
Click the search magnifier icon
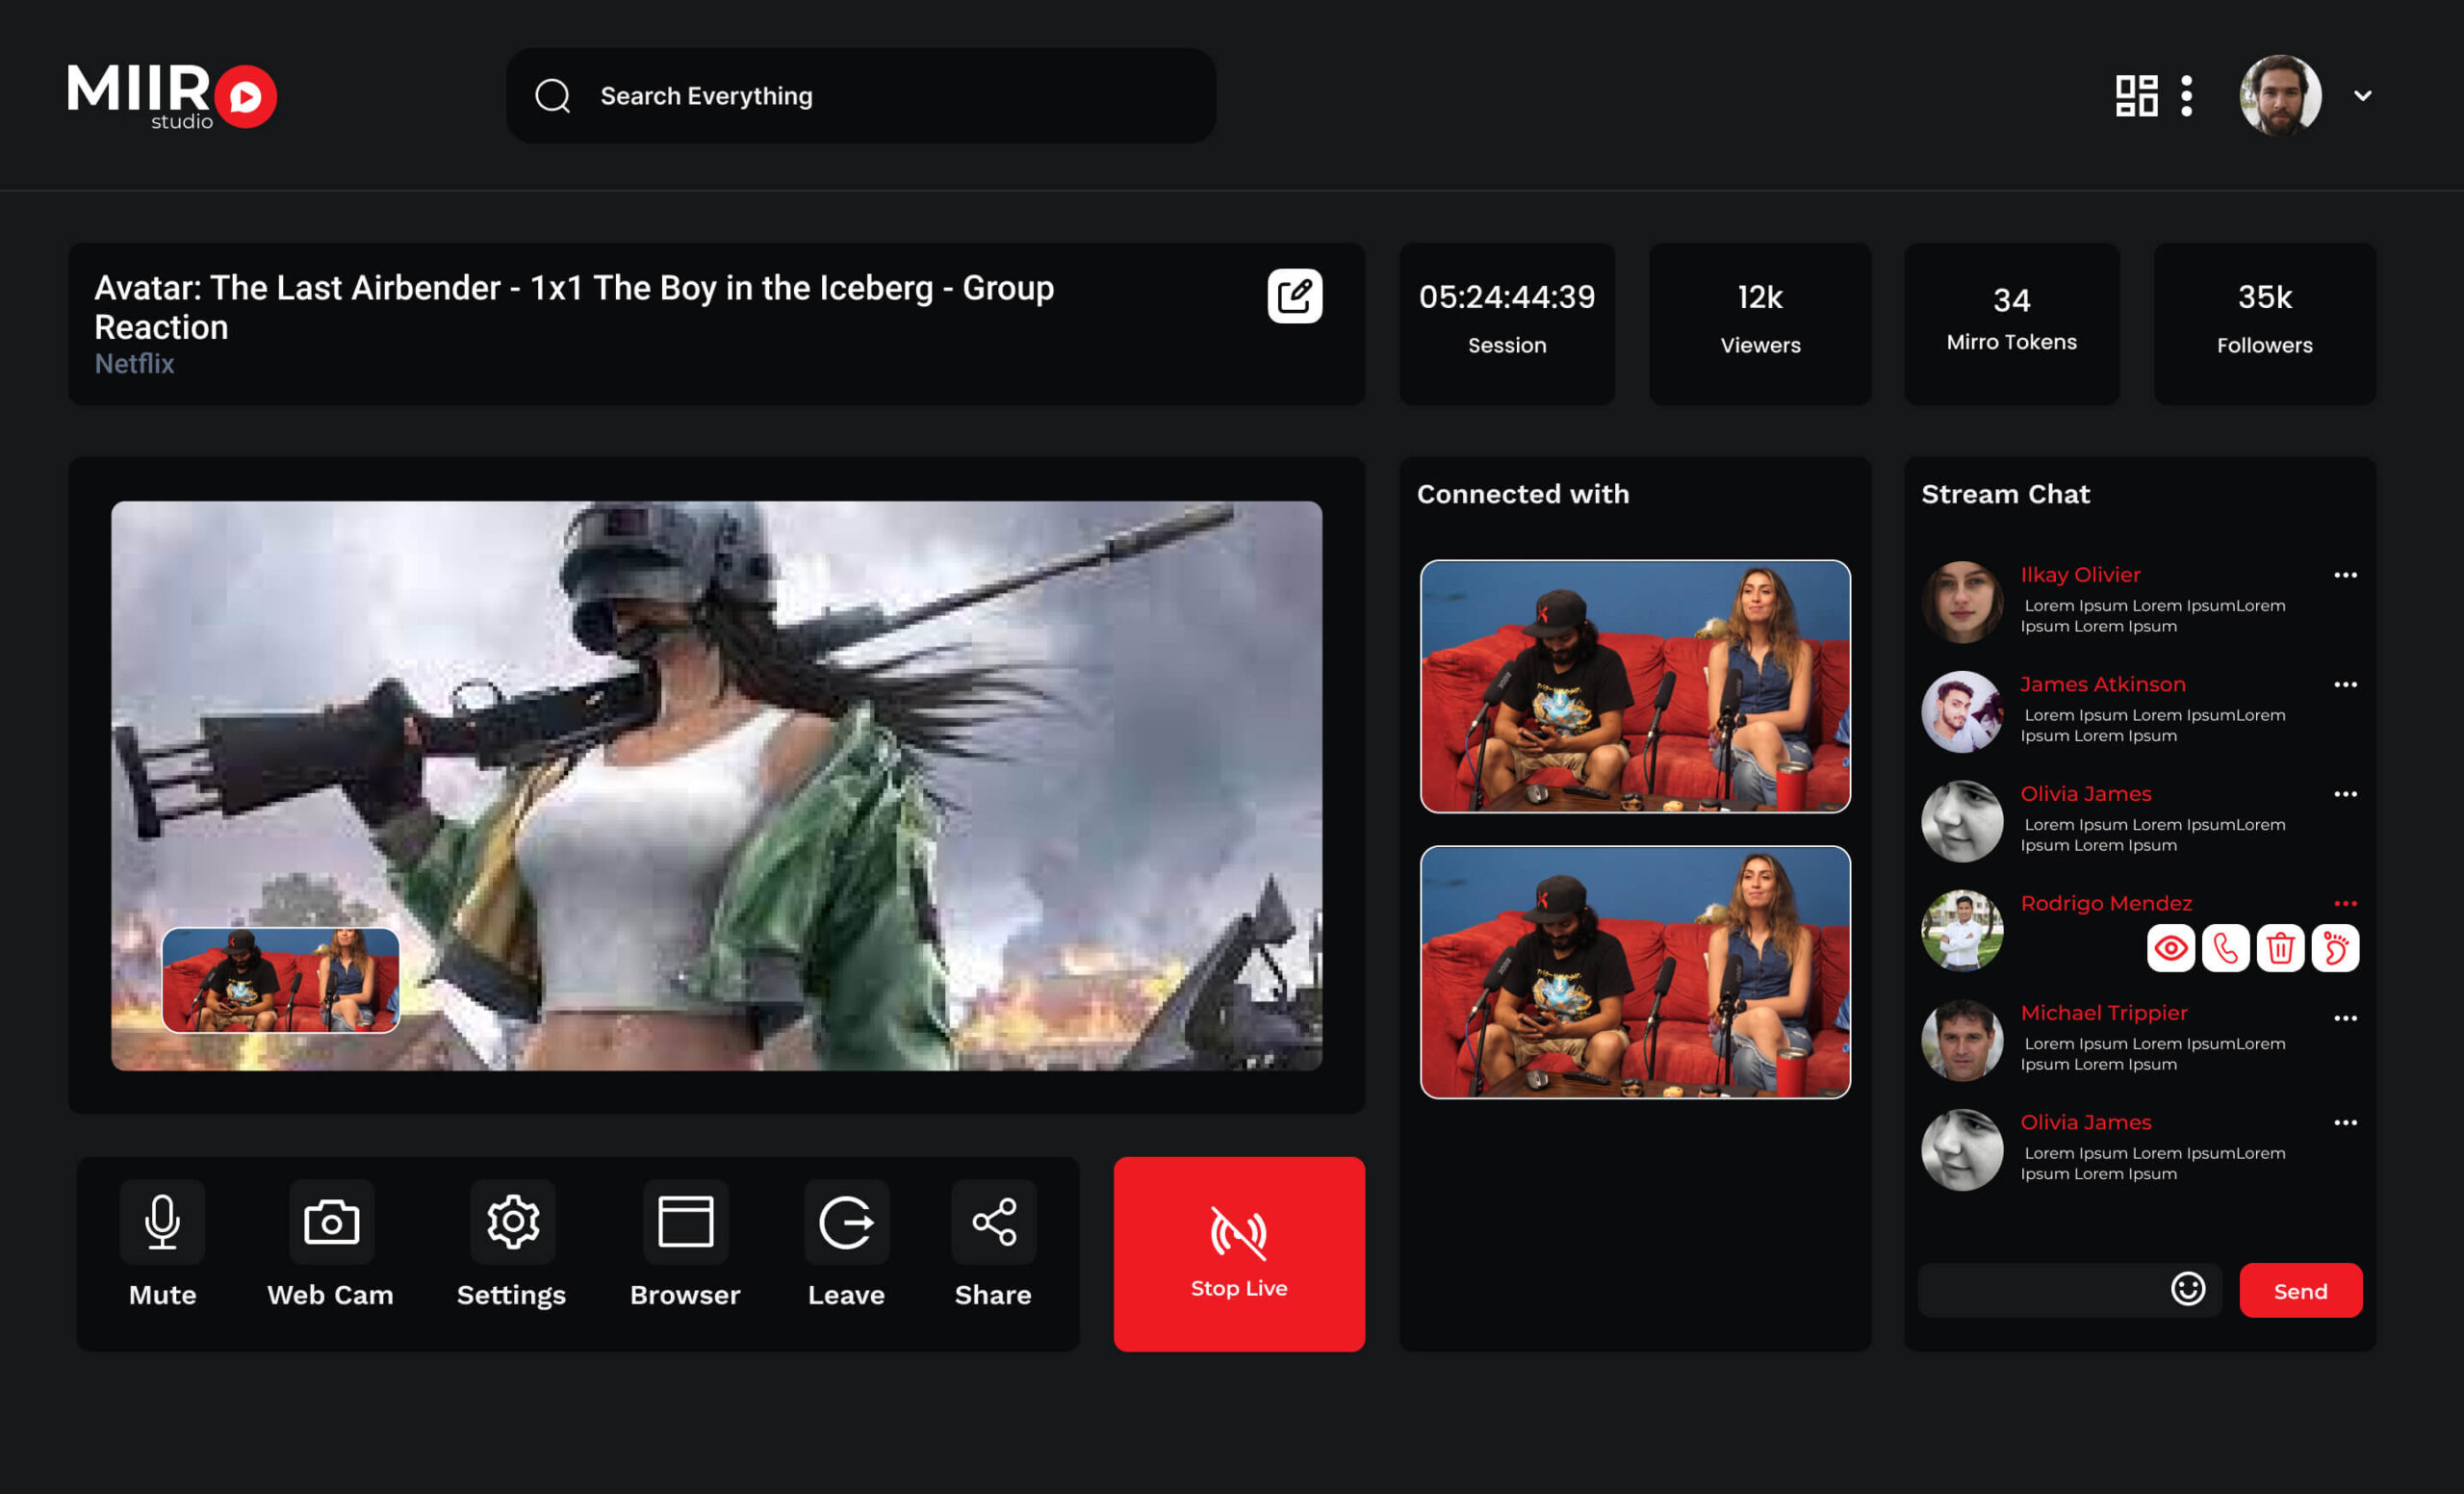552,96
